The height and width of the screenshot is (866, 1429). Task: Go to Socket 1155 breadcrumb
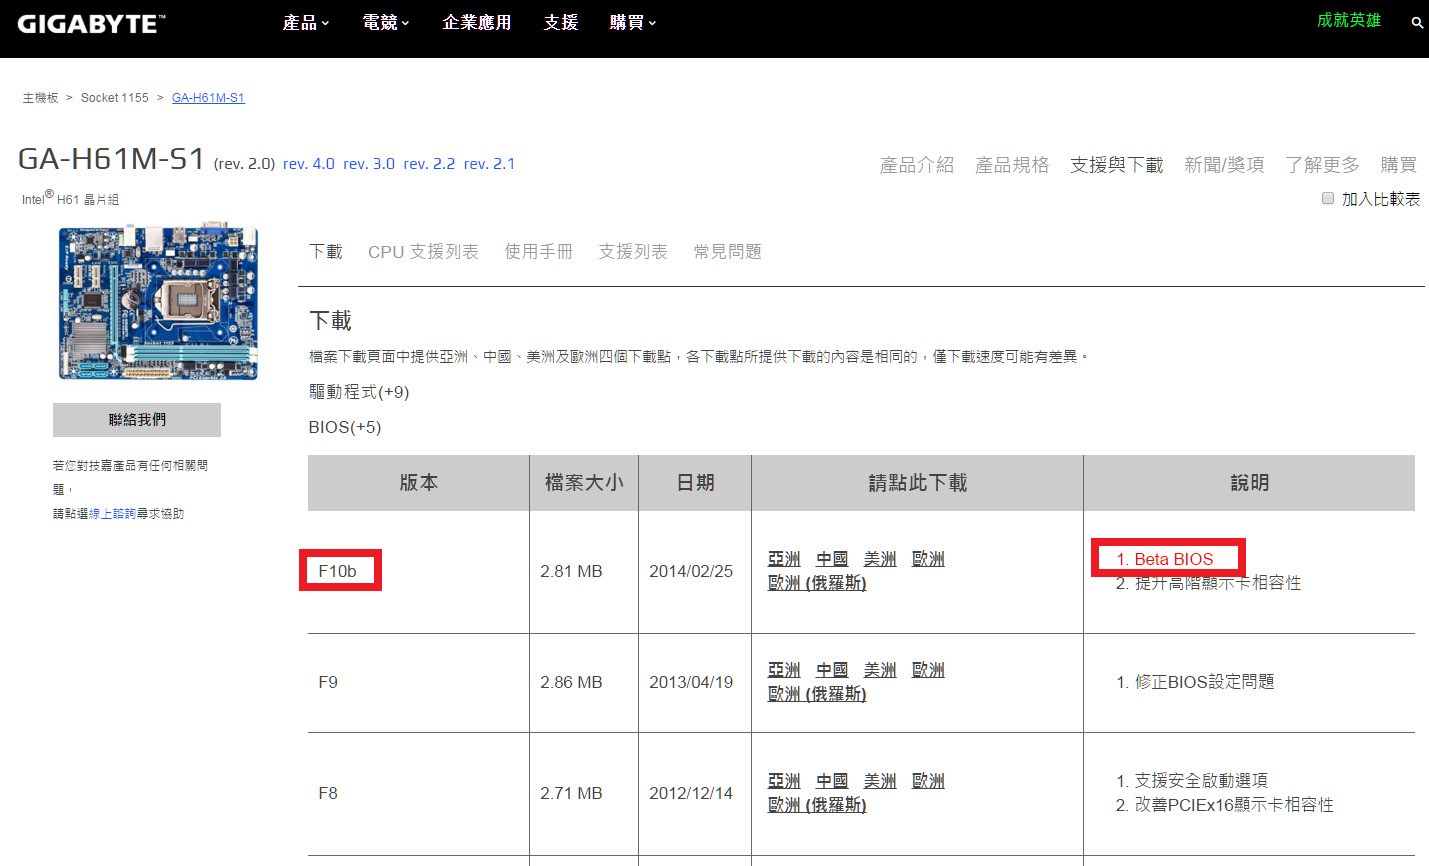[x=114, y=98]
